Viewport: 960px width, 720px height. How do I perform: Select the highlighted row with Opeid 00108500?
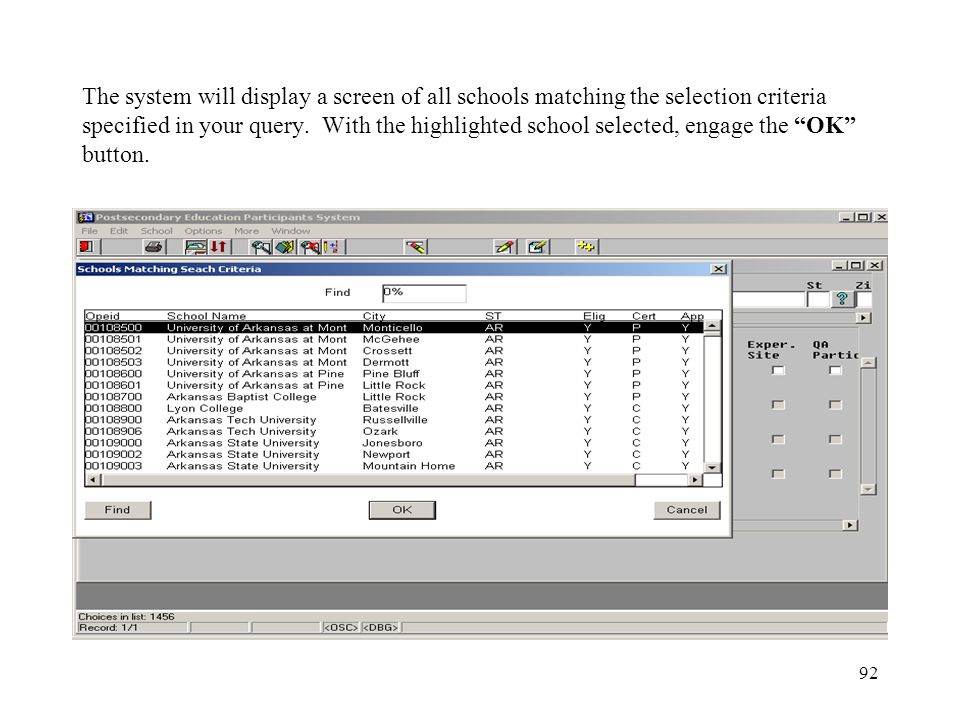pyautogui.click(x=394, y=328)
